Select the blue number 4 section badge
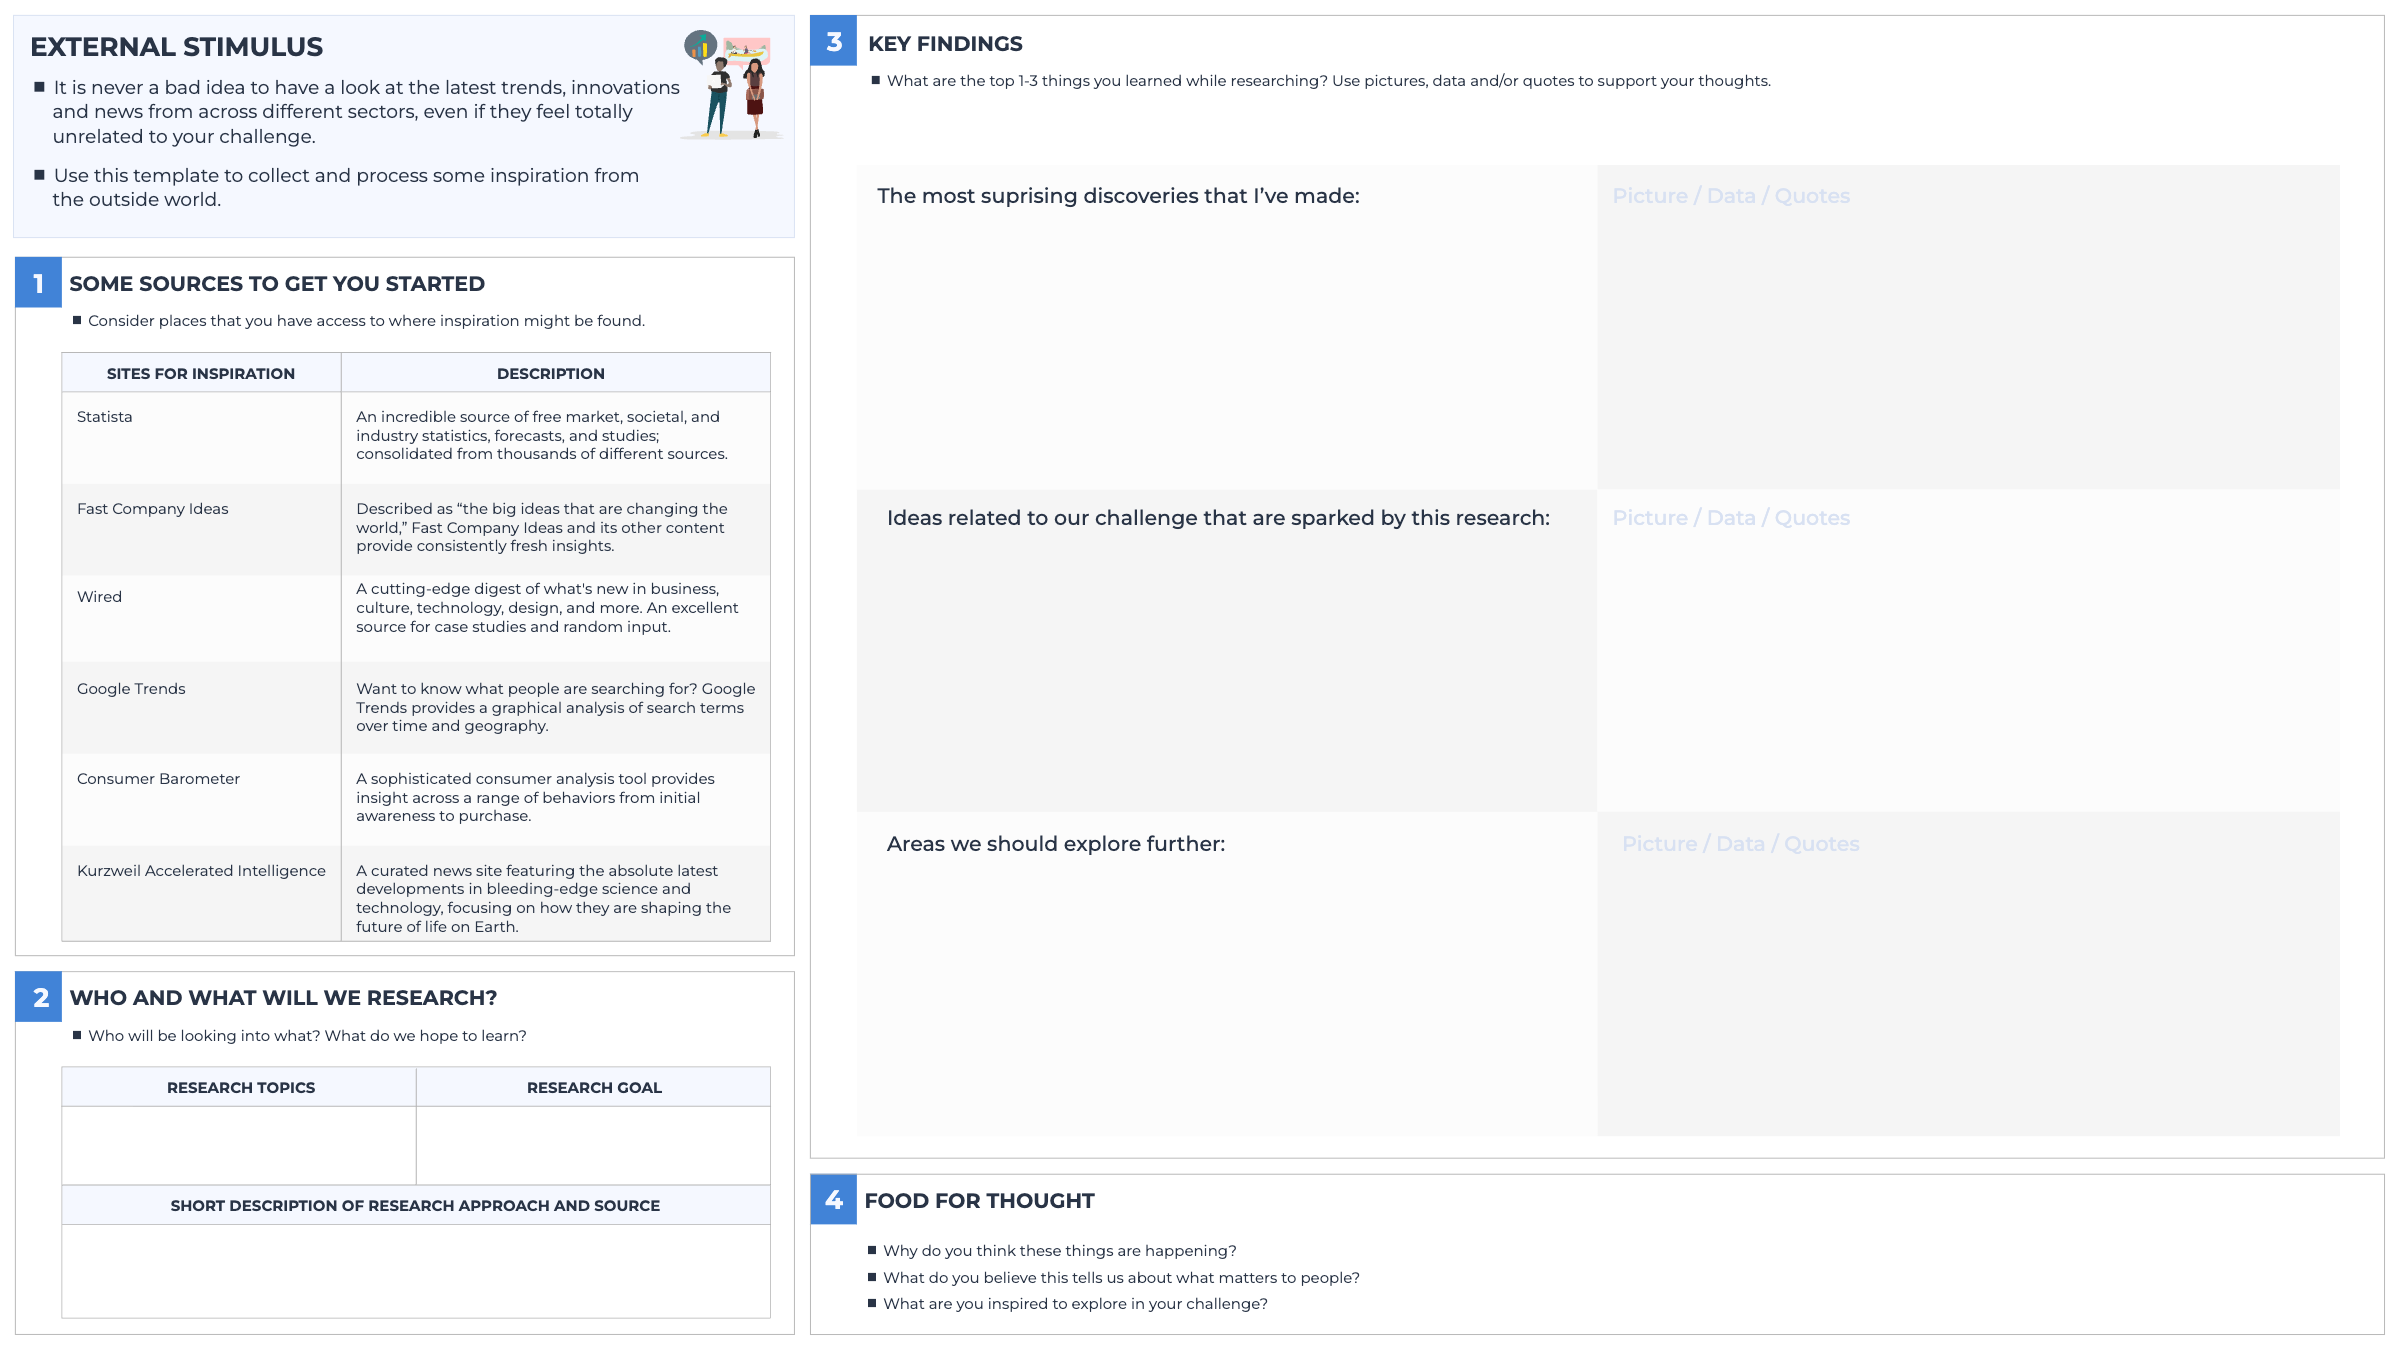This screenshot has width=2400, height=1350. pyautogui.click(x=833, y=1199)
